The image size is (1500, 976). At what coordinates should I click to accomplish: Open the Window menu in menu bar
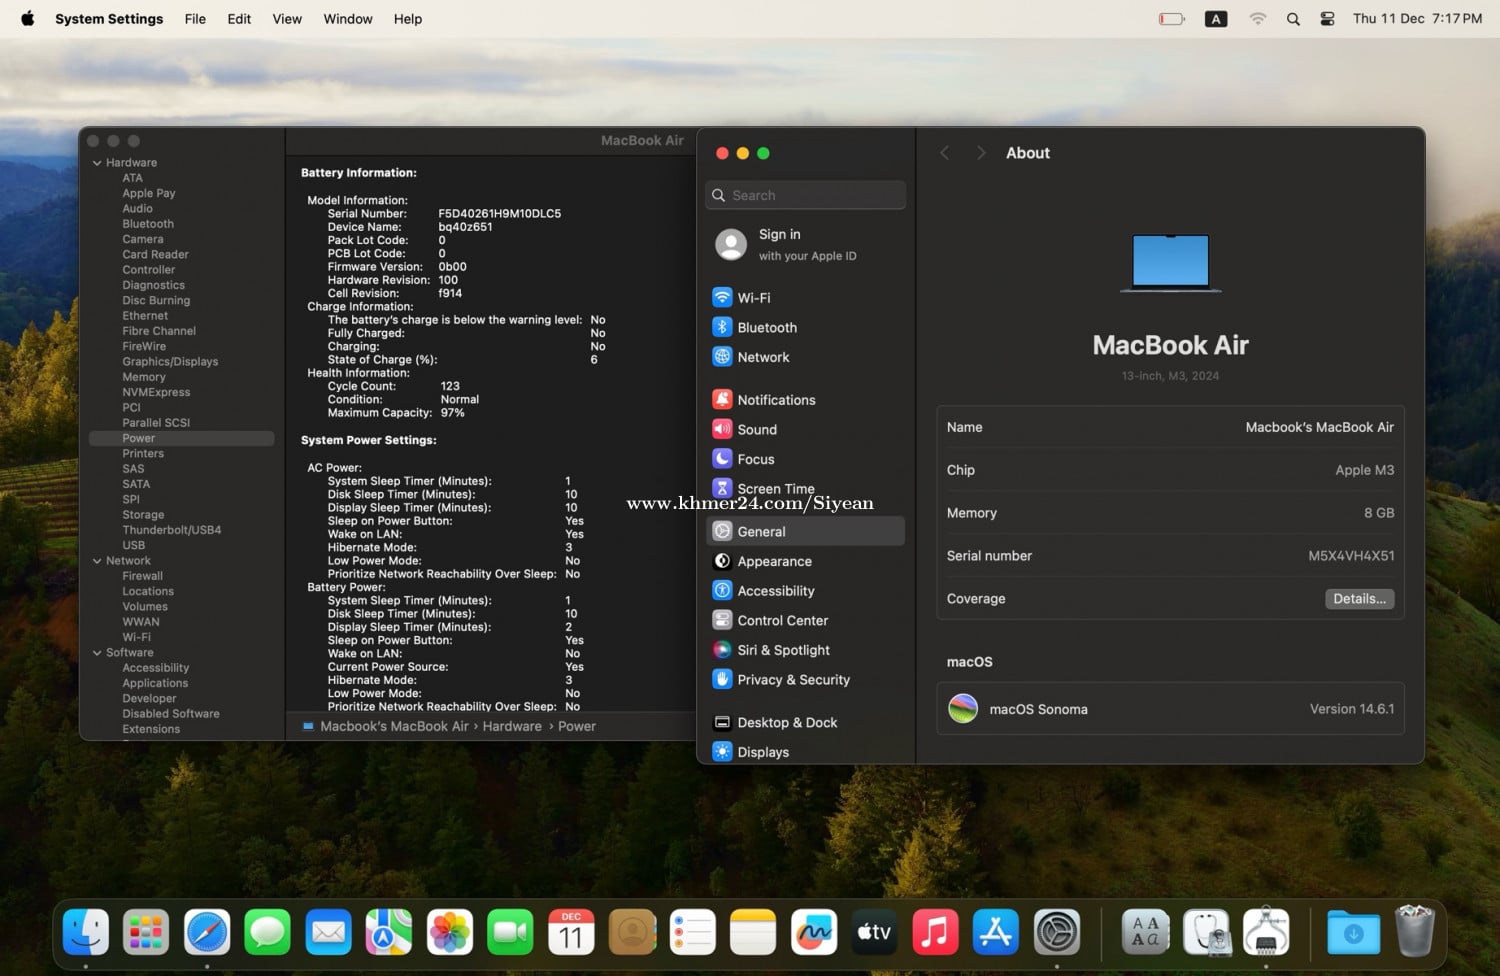pyautogui.click(x=347, y=19)
